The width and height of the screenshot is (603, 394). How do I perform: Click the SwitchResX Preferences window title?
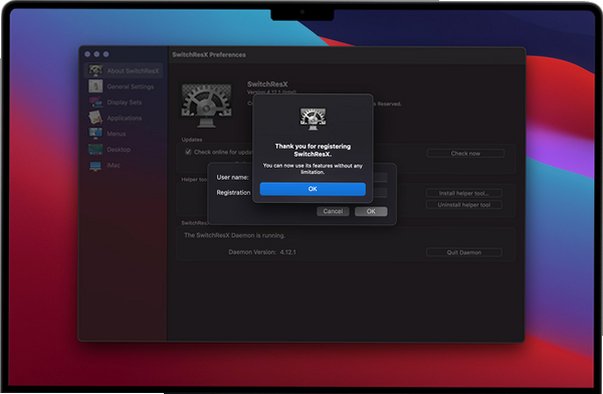coord(209,55)
